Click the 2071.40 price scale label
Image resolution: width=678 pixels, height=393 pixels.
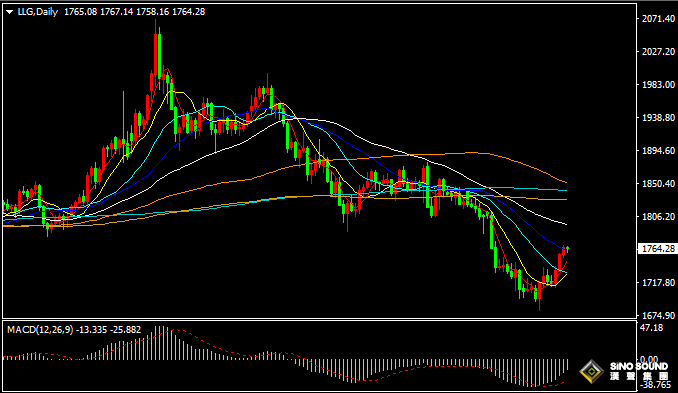(x=659, y=19)
